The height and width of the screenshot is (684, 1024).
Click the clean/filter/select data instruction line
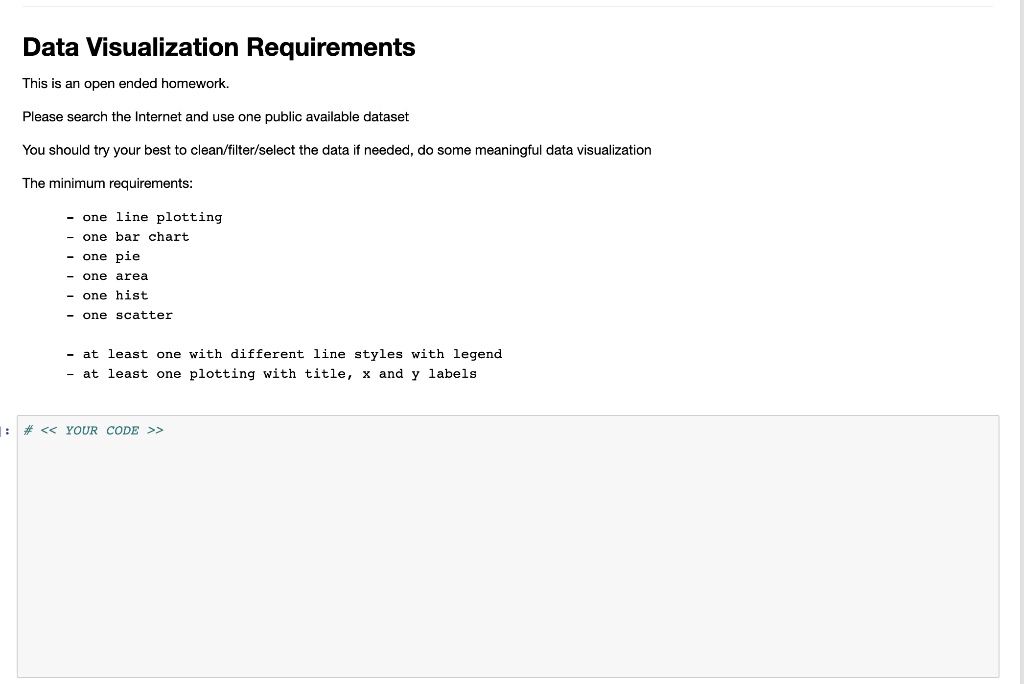pos(336,150)
